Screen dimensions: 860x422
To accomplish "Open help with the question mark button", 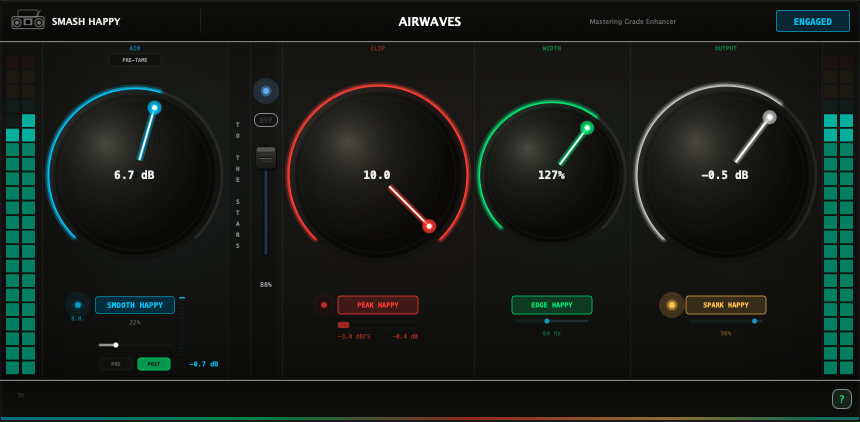I will 841,398.
